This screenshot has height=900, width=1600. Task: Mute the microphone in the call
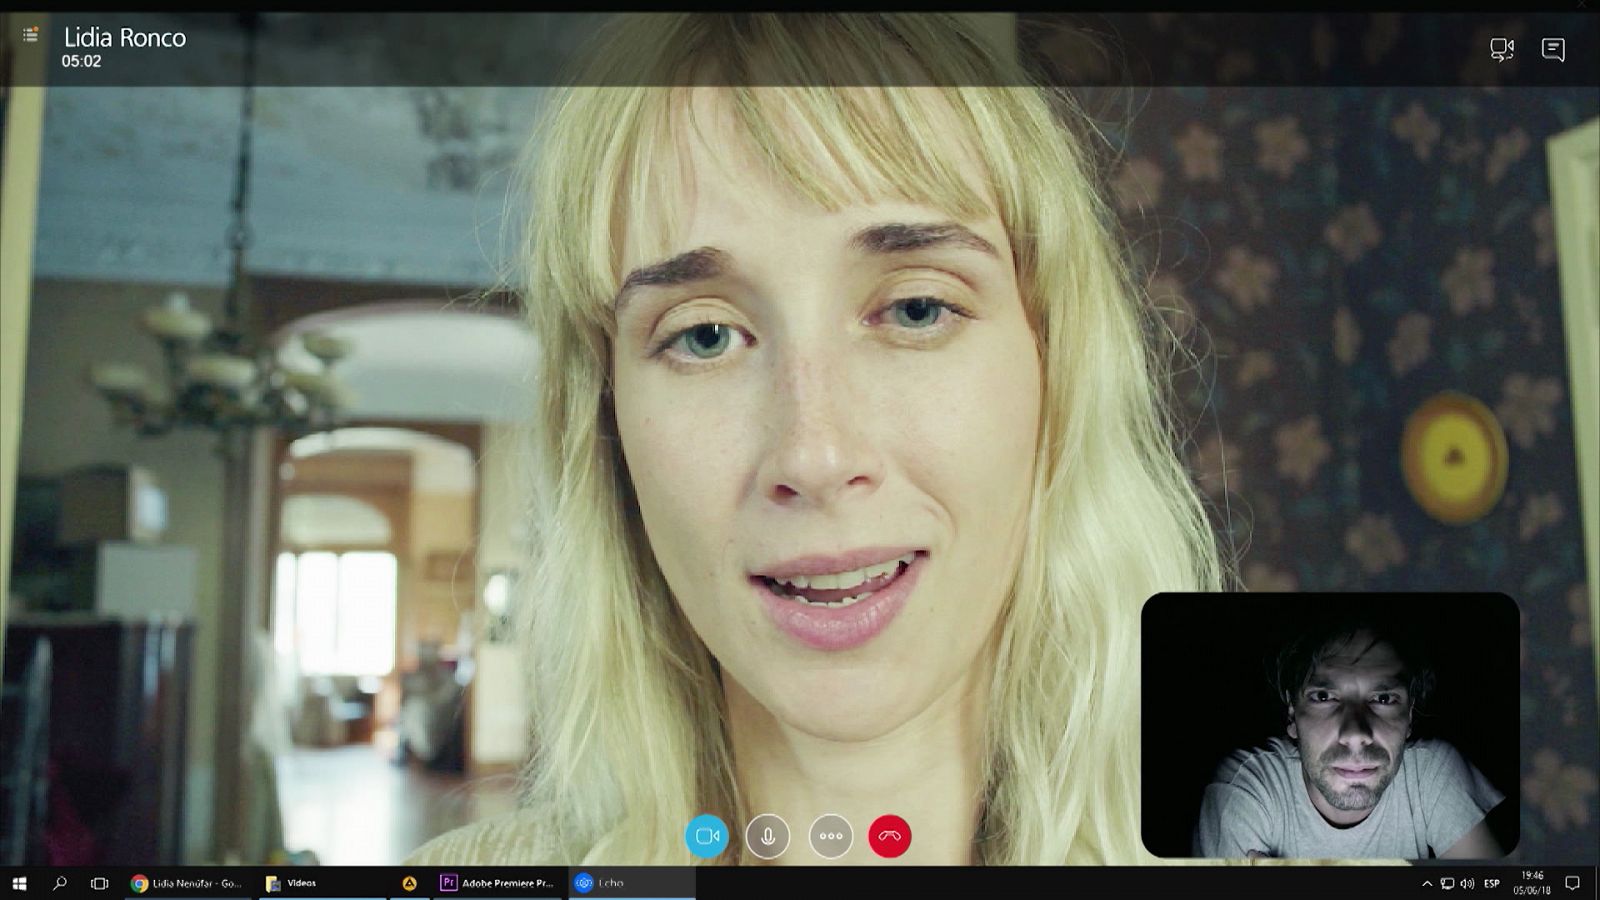click(x=768, y=836)
